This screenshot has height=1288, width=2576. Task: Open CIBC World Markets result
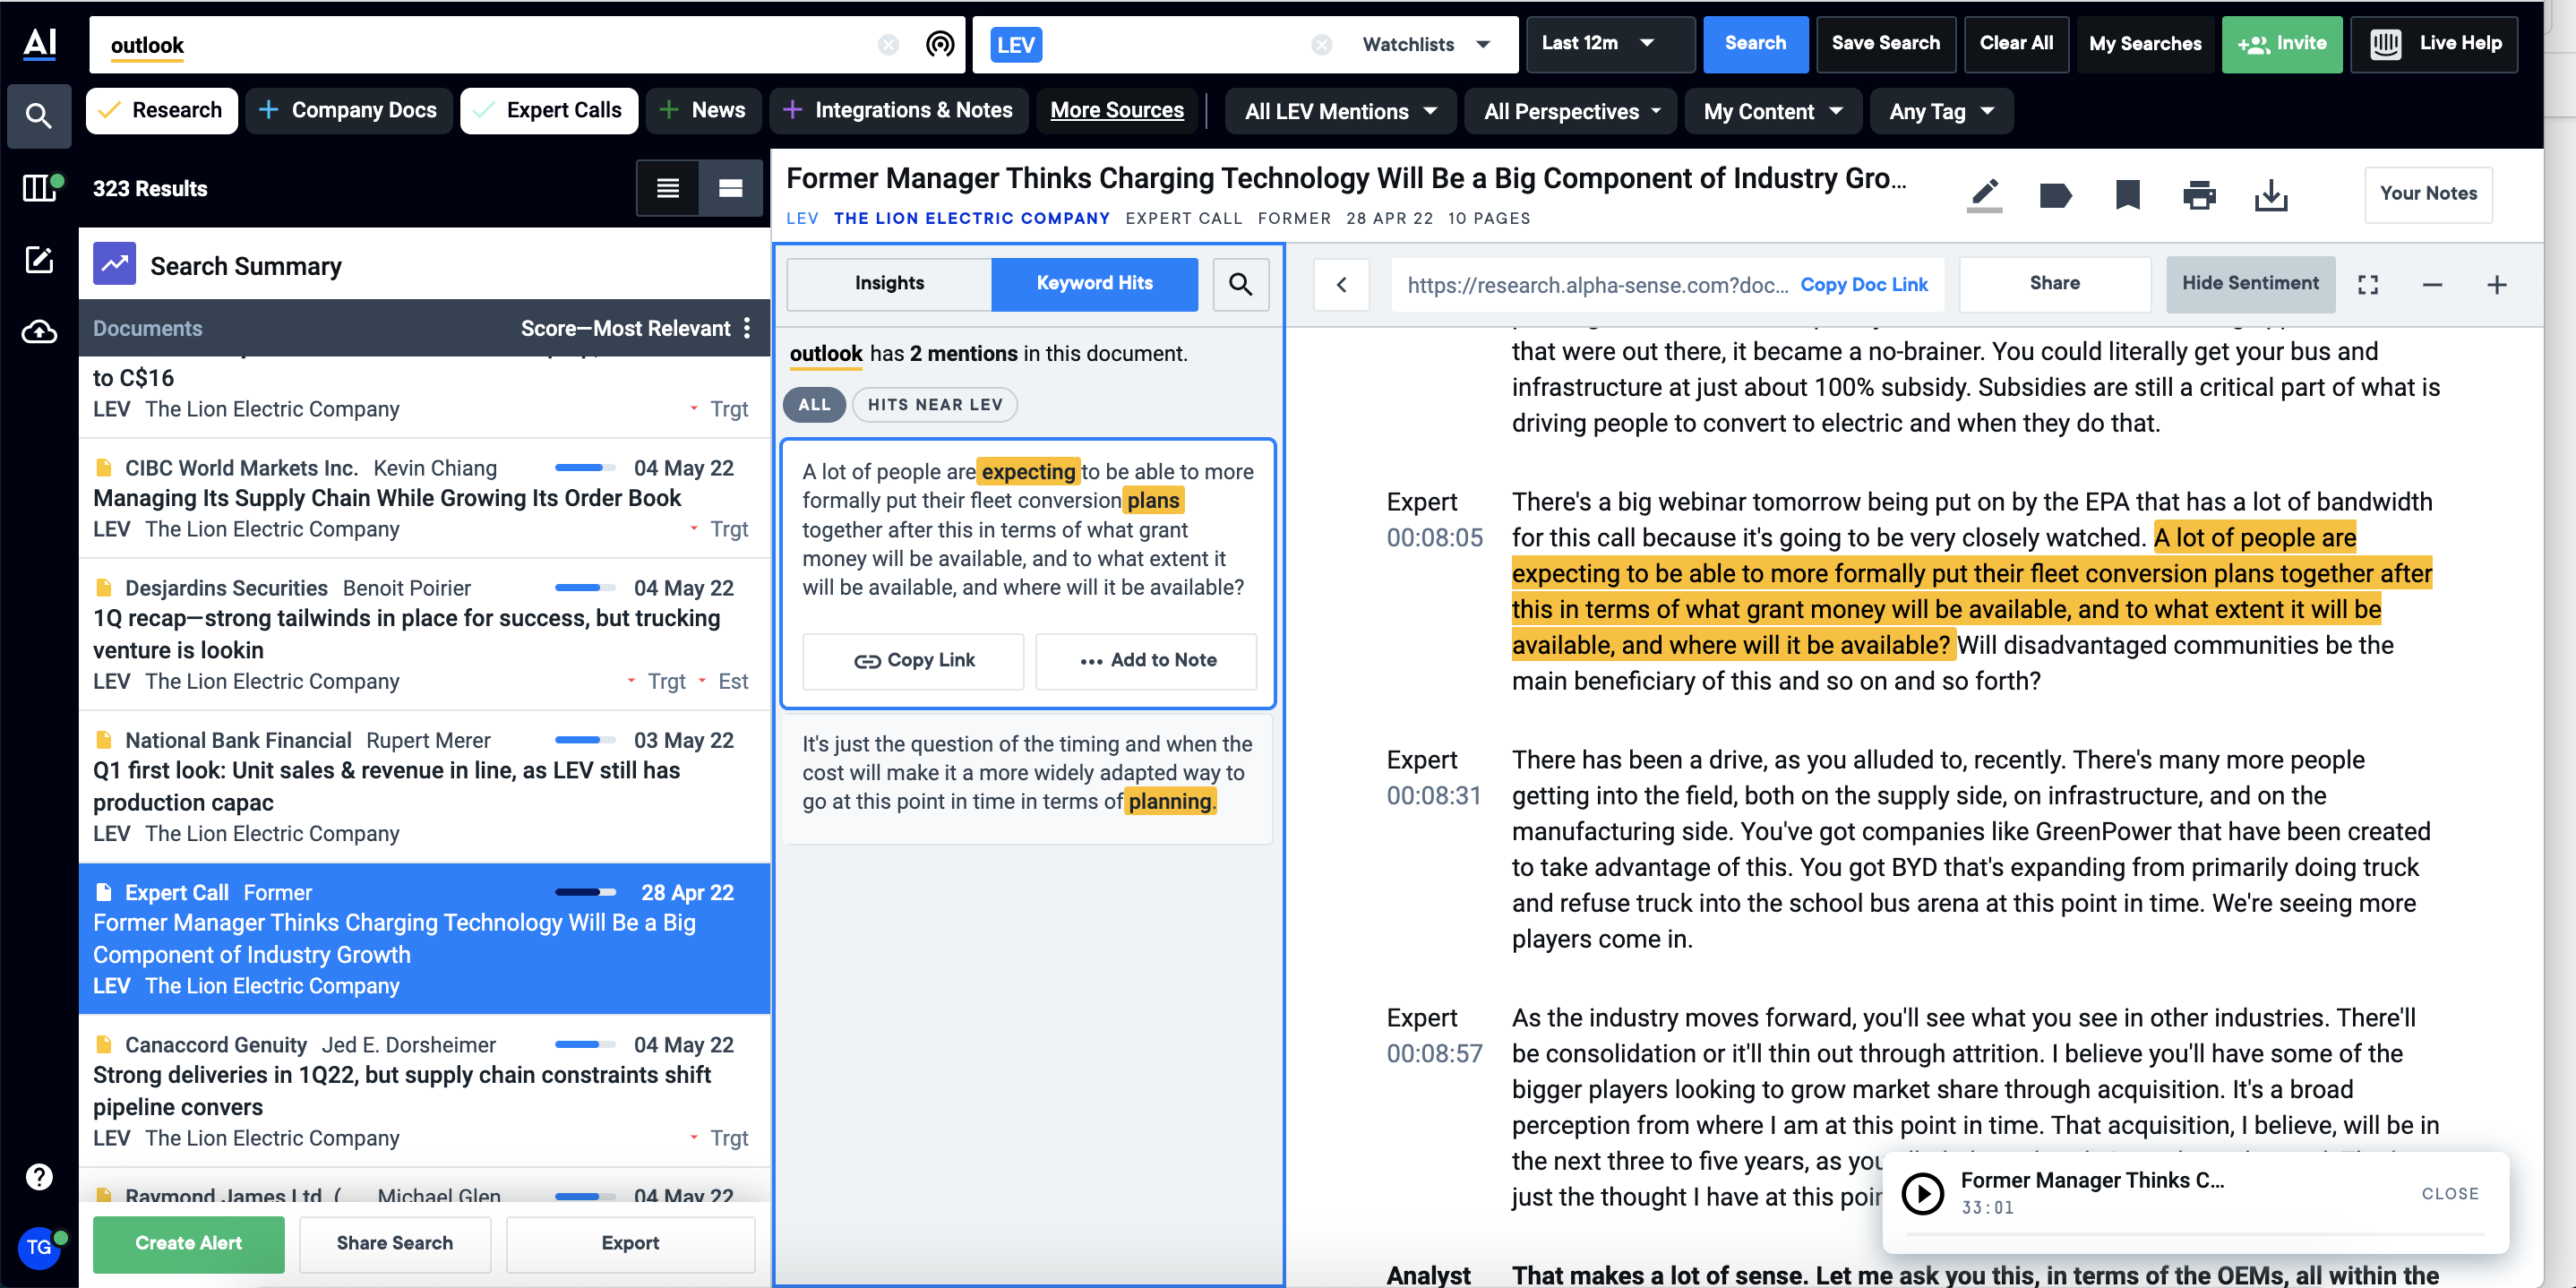pos(424,498)
